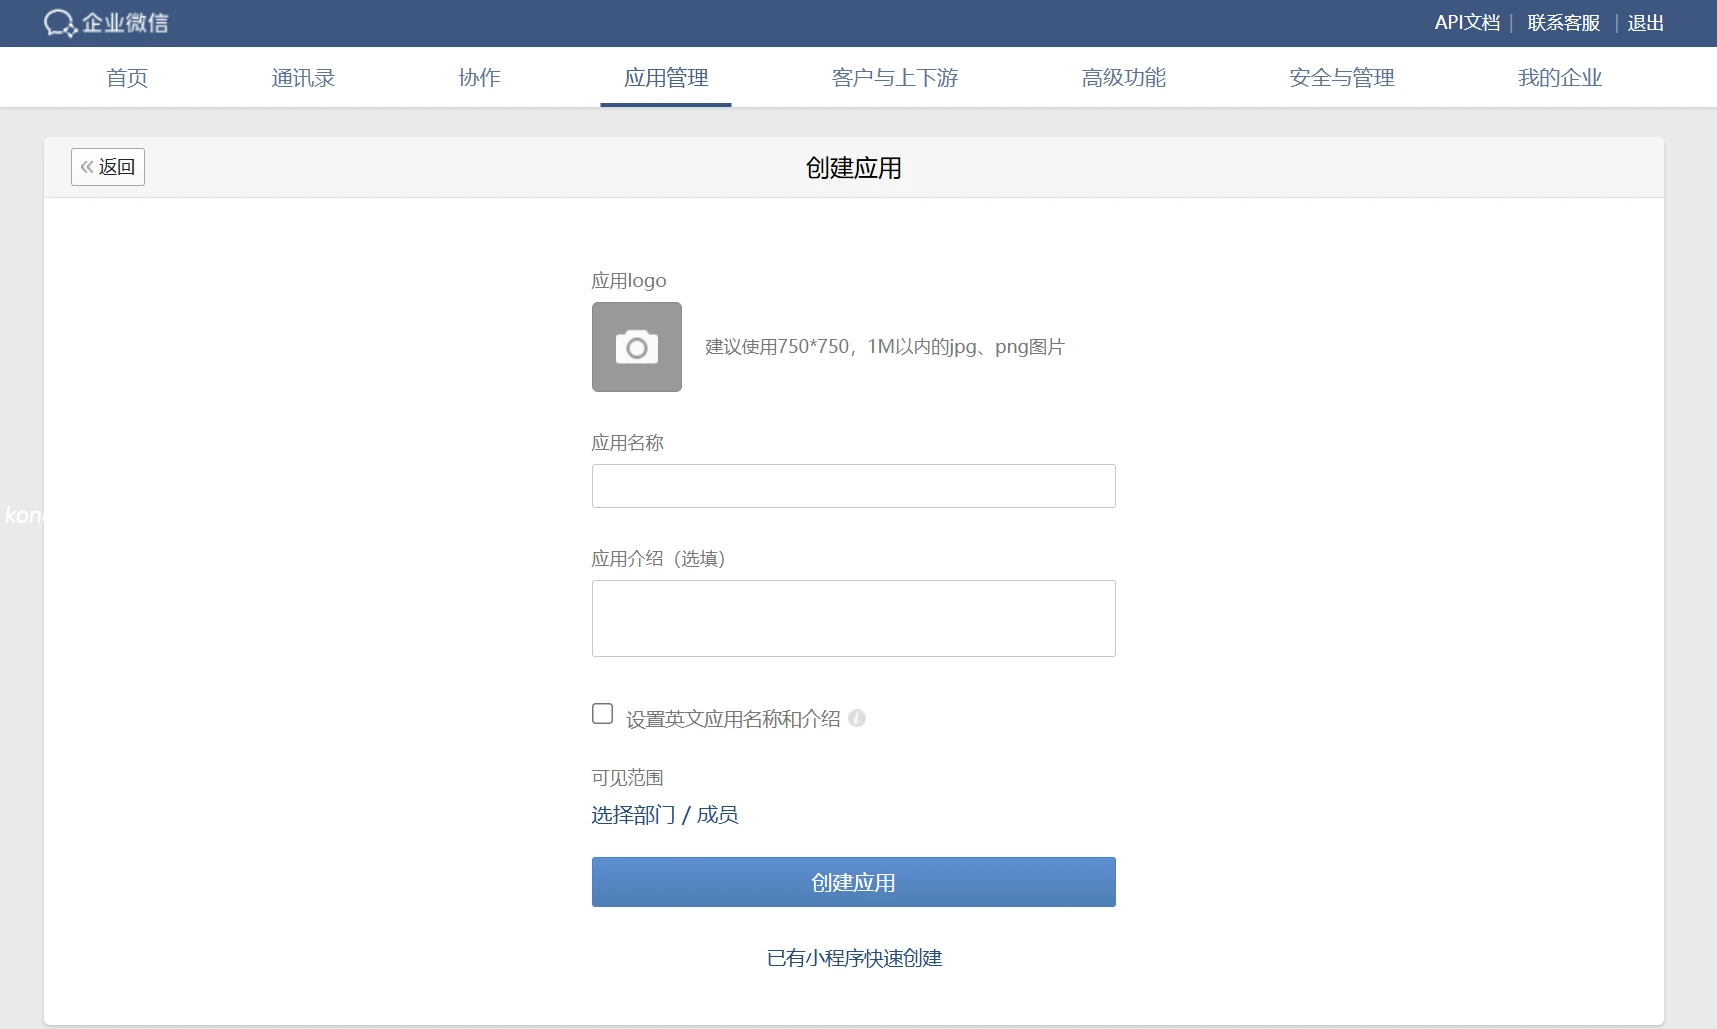Click 已有小程序快速创建 link

854,958
